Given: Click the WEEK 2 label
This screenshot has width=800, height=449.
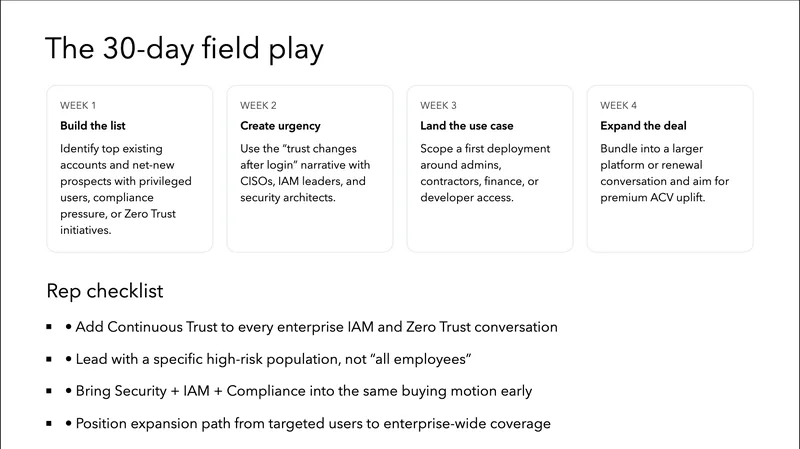Looking at the screenshot, I should click(x=260, y=105).
